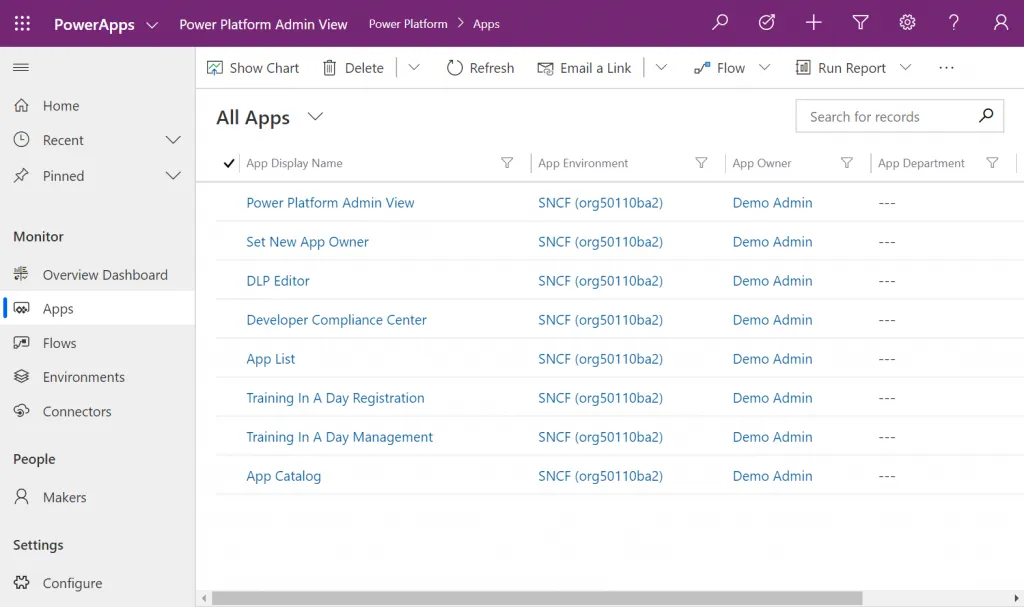Click the Connectors sidebar icon
This screenshot has height=607, width=1024.
[22, 411]
